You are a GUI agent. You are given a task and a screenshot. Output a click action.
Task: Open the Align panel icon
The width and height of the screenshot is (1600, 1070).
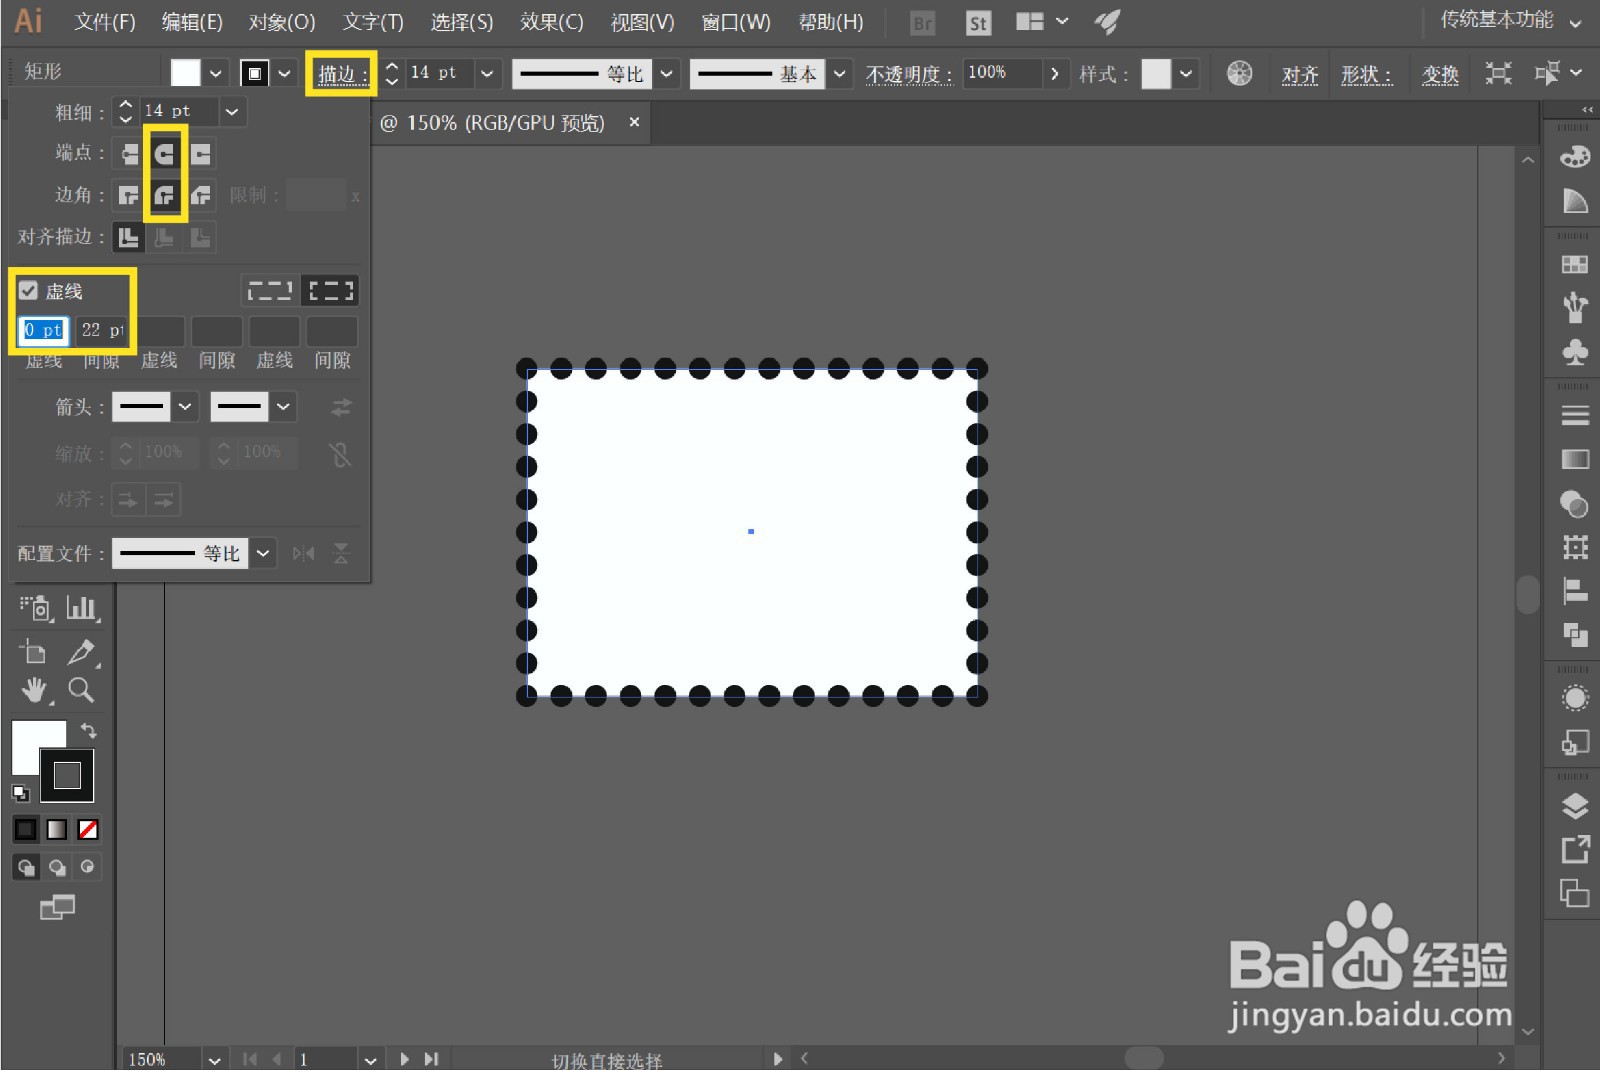tap(1575, 591)
